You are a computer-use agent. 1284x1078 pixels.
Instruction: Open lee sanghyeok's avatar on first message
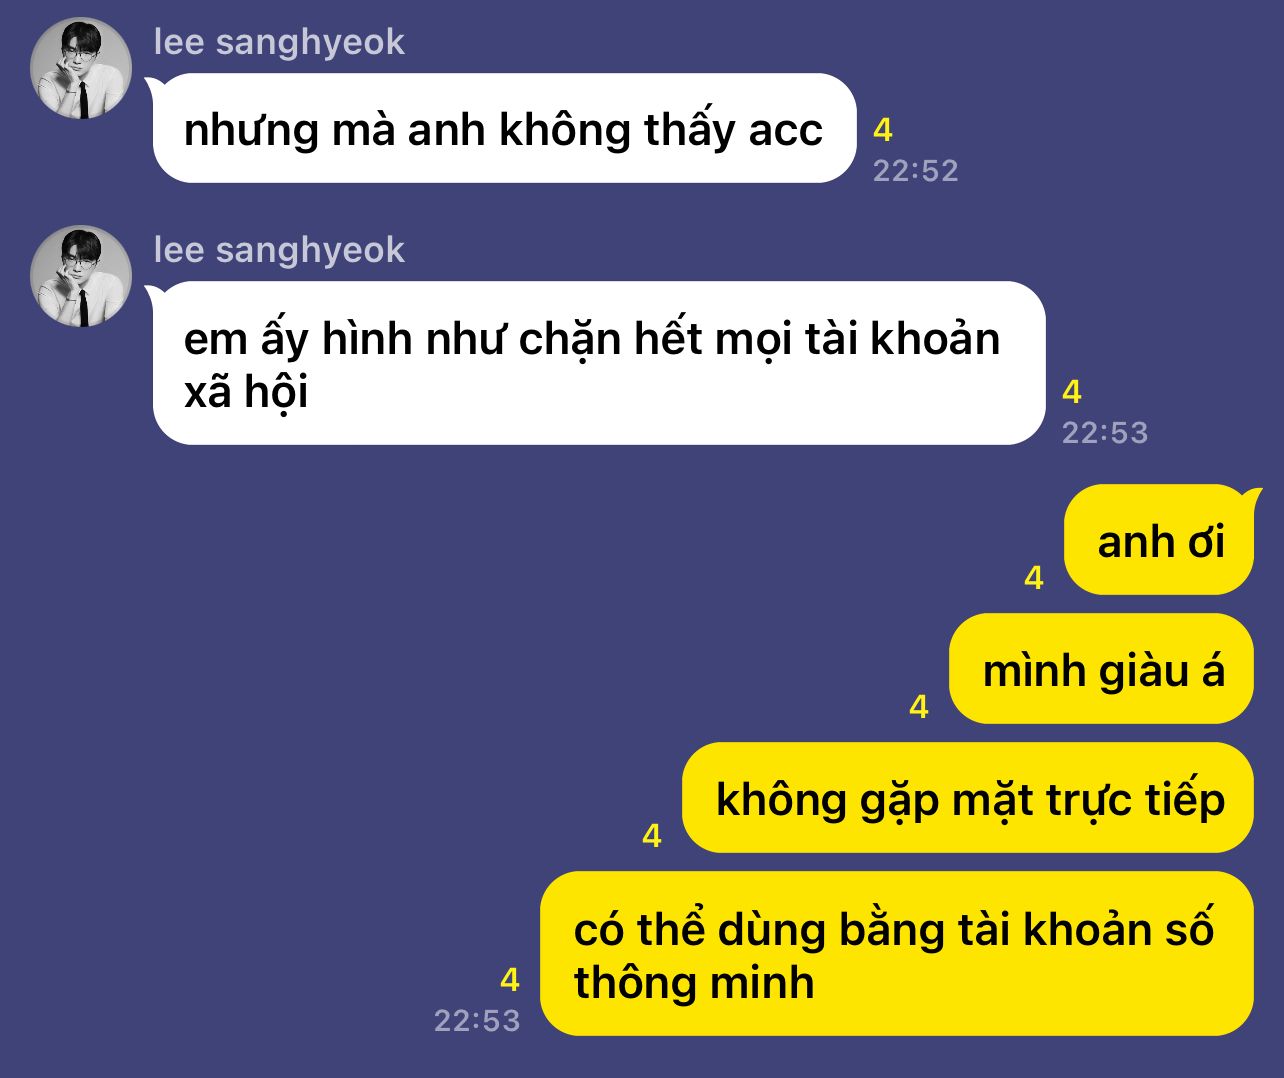81,68
